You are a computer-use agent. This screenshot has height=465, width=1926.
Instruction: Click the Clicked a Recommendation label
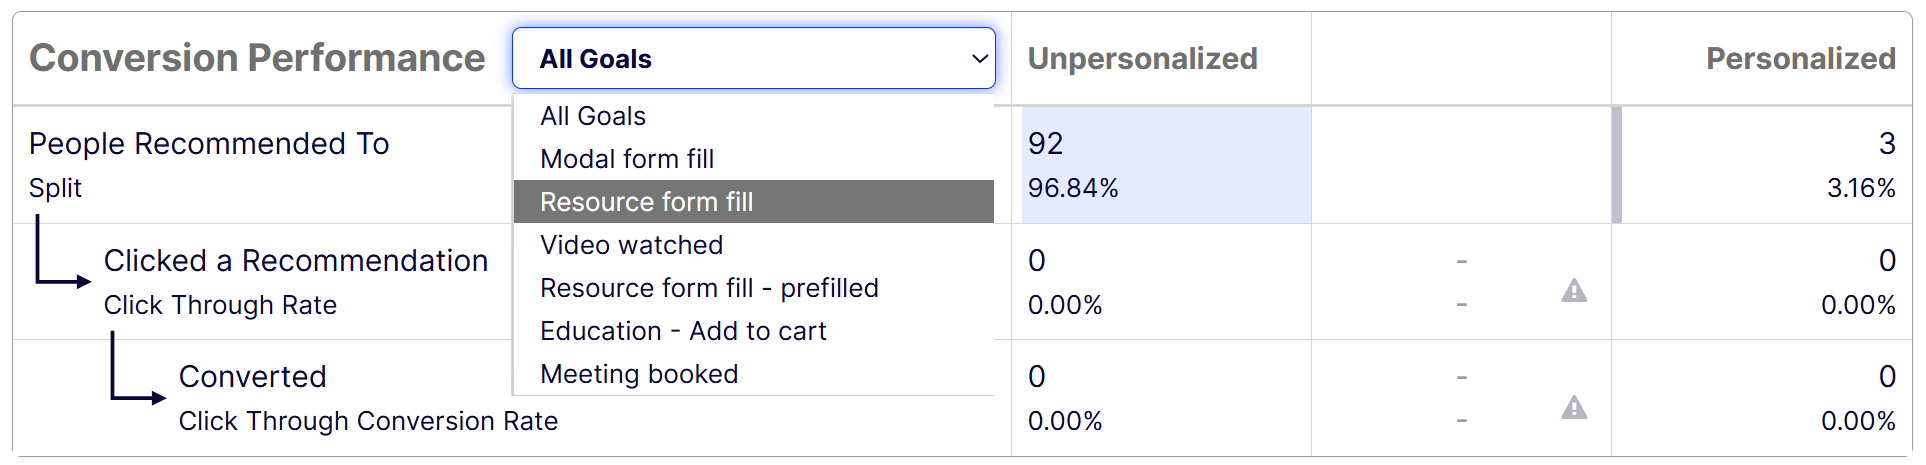tap(296, 261)
